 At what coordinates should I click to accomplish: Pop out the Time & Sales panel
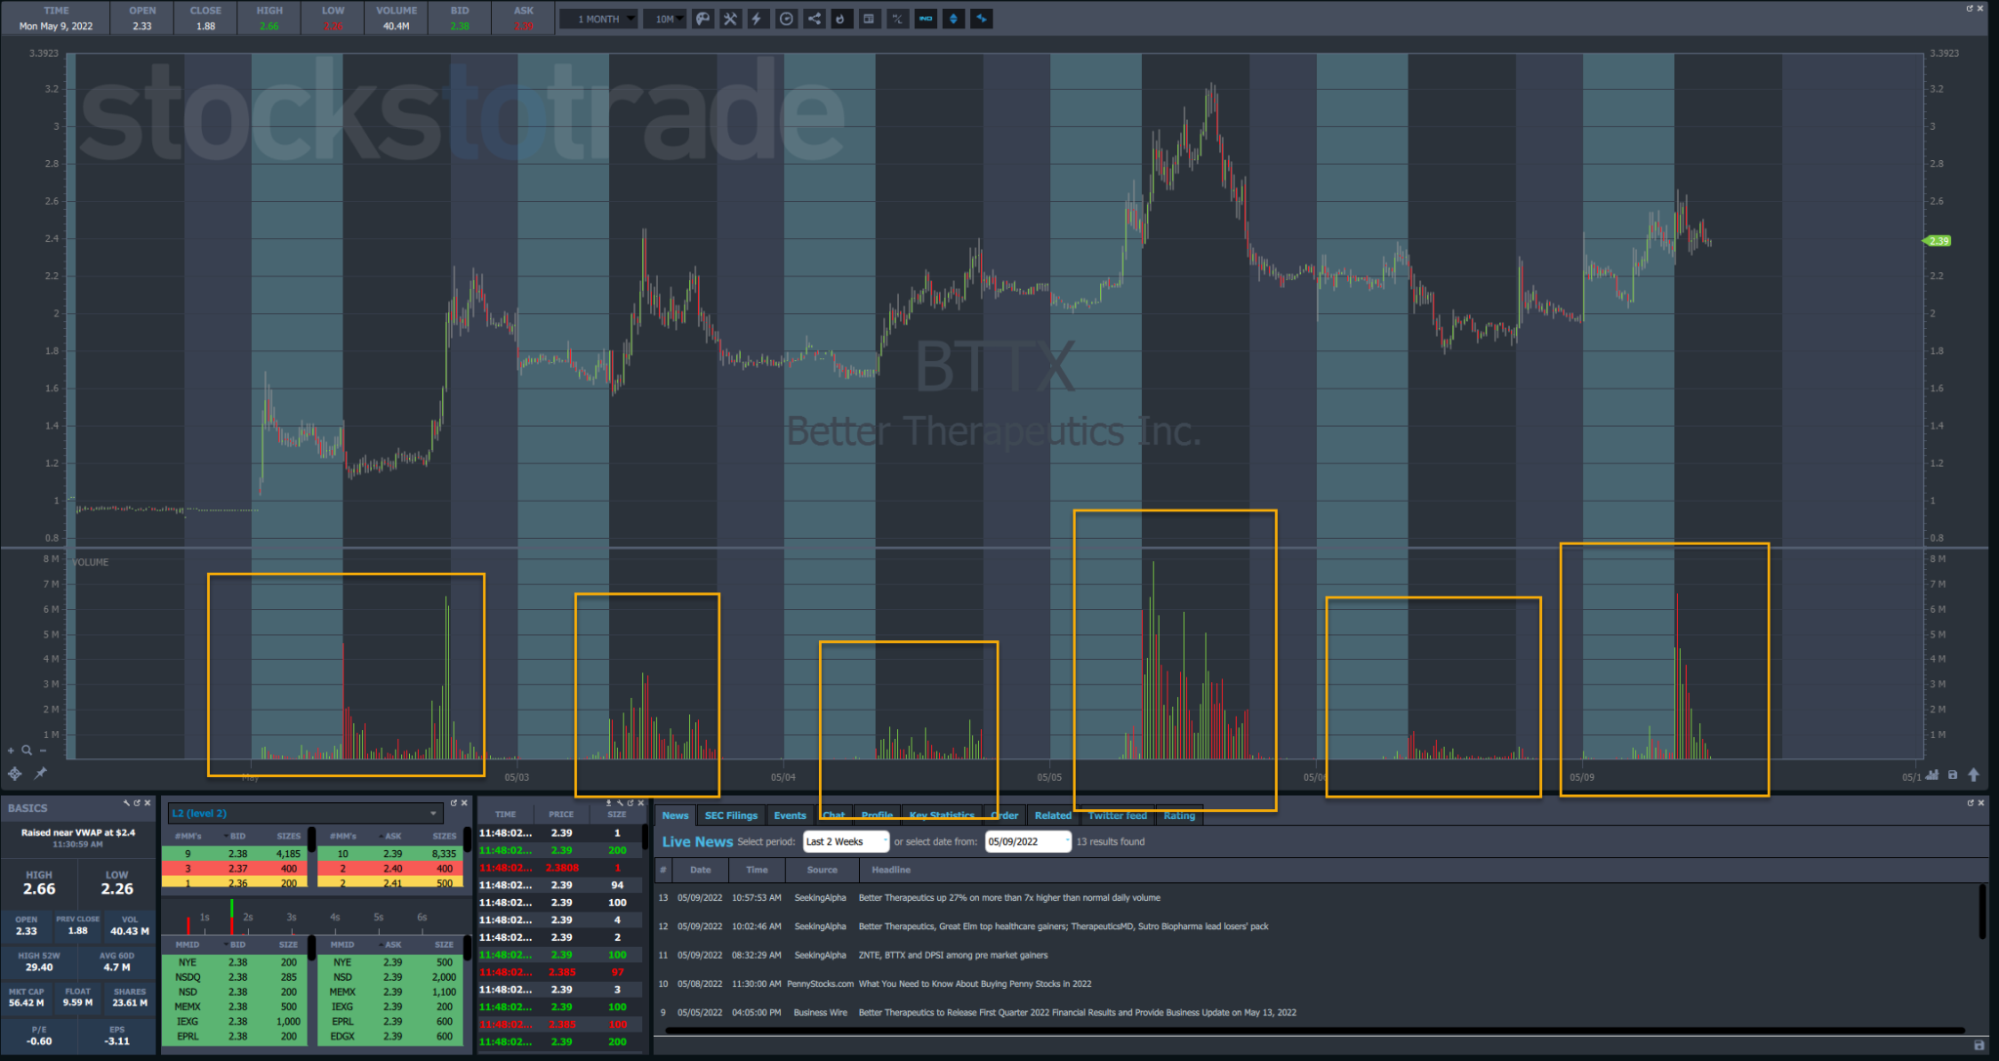pos(630,803)
